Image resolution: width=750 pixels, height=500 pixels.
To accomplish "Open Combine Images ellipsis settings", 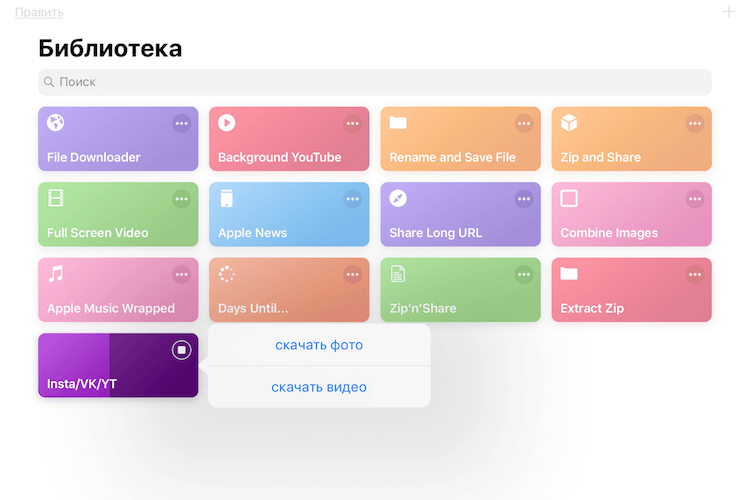I will coord(695,199).
